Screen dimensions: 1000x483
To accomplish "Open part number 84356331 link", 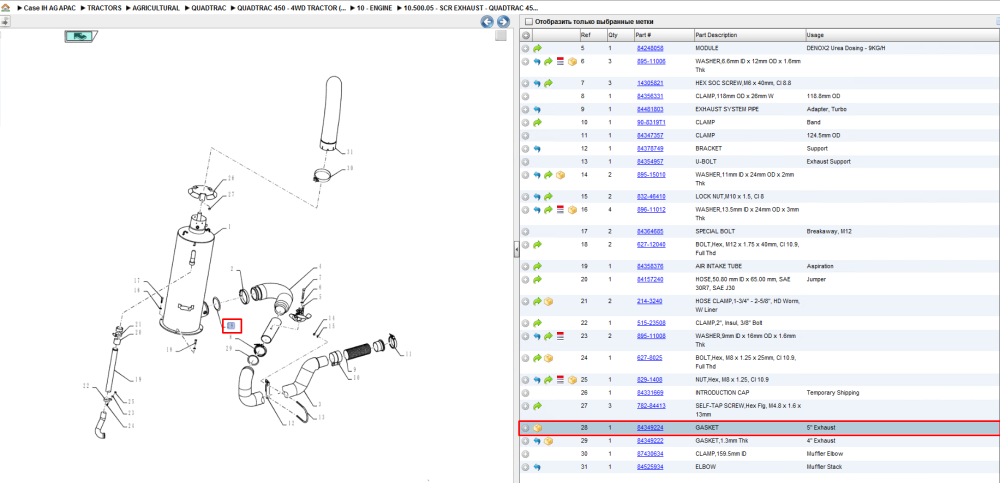I will click(x=650, y=96).
